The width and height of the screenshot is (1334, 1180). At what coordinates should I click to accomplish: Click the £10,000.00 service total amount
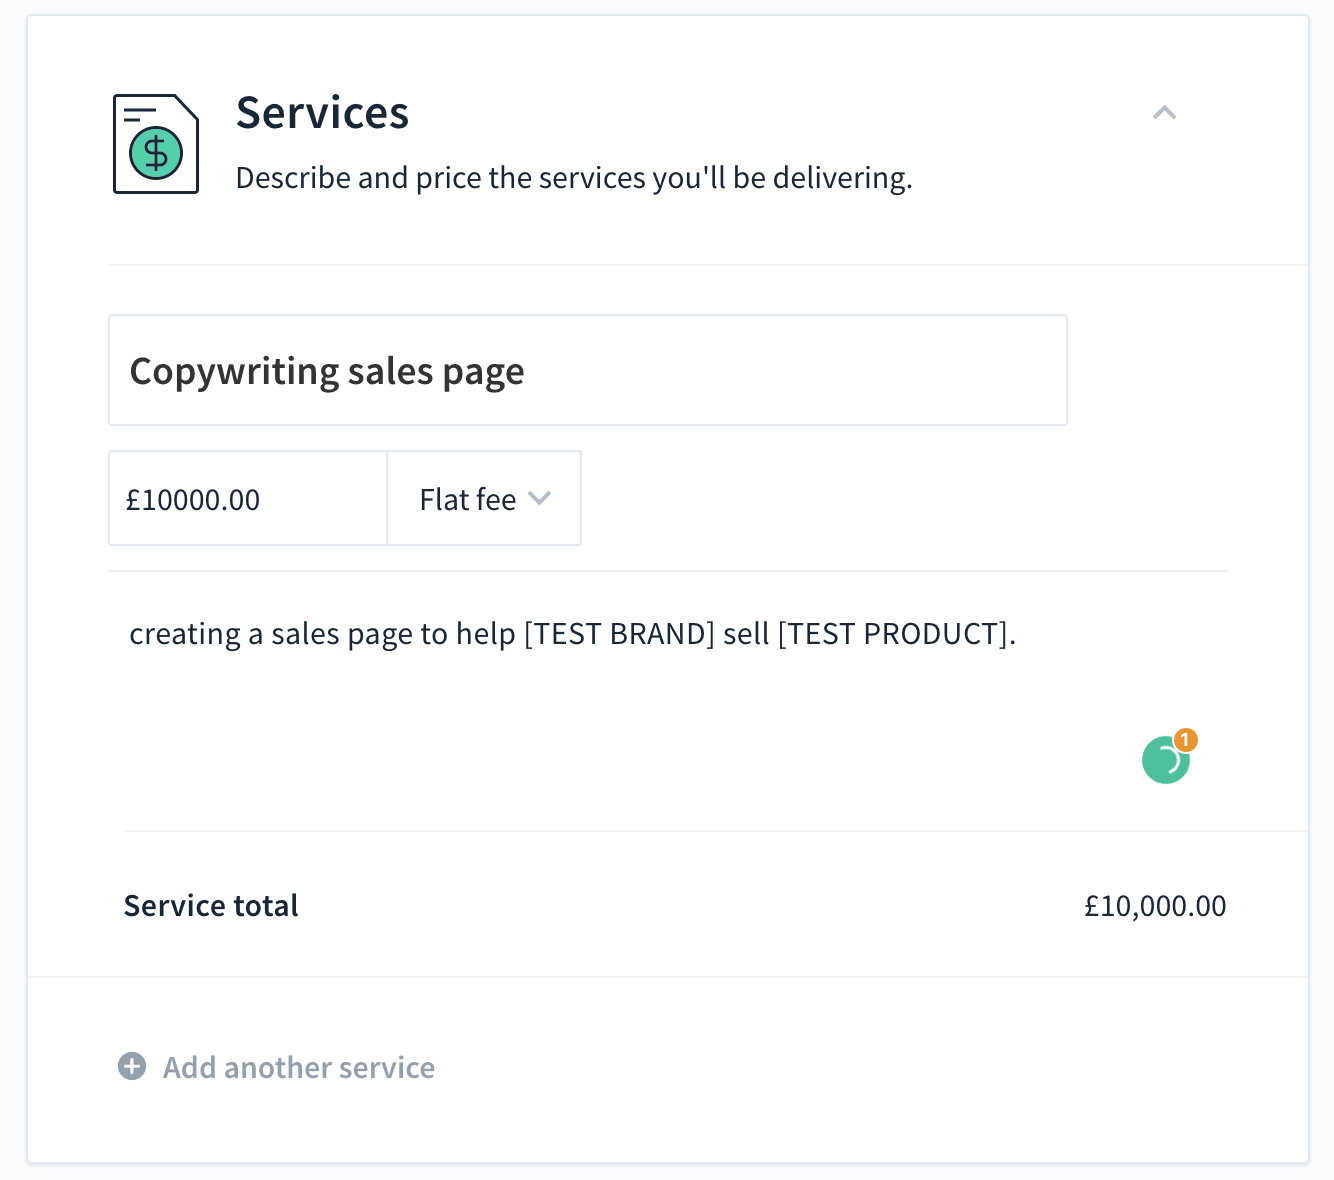[x=1155, y=906]
